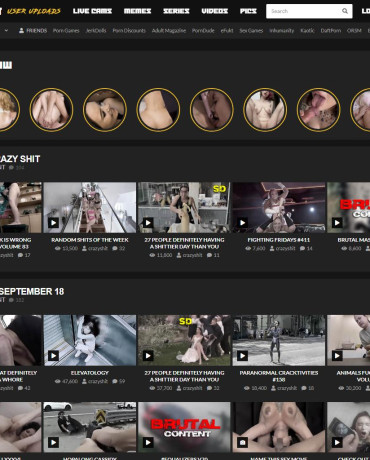
Task: Click the comment bubble icon below September 18 heading
Action: (11, 300)
